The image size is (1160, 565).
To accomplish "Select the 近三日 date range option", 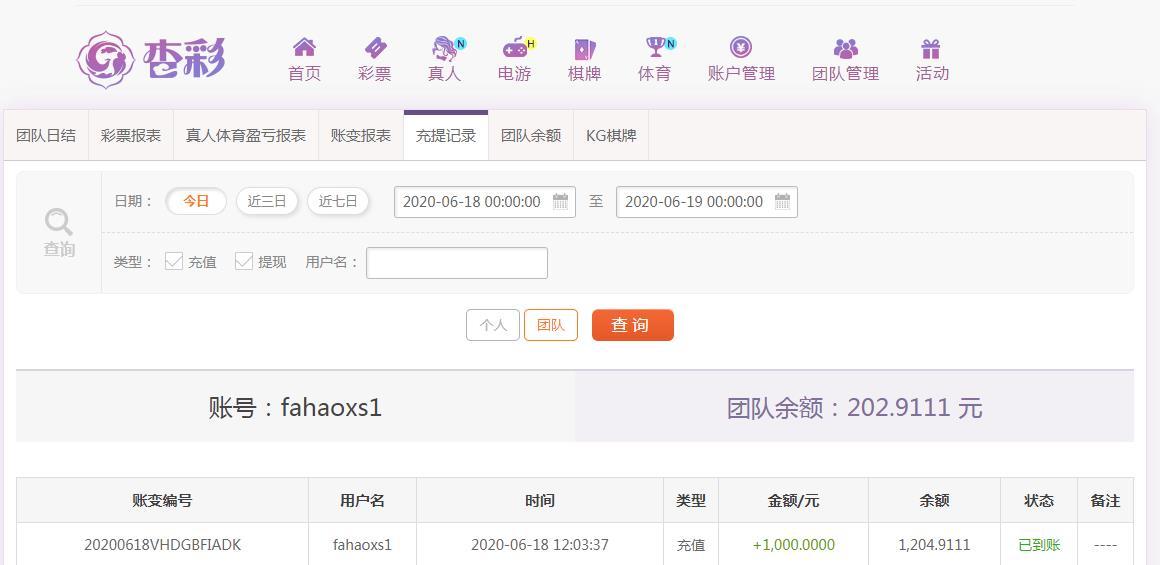I will coord(266,201).
